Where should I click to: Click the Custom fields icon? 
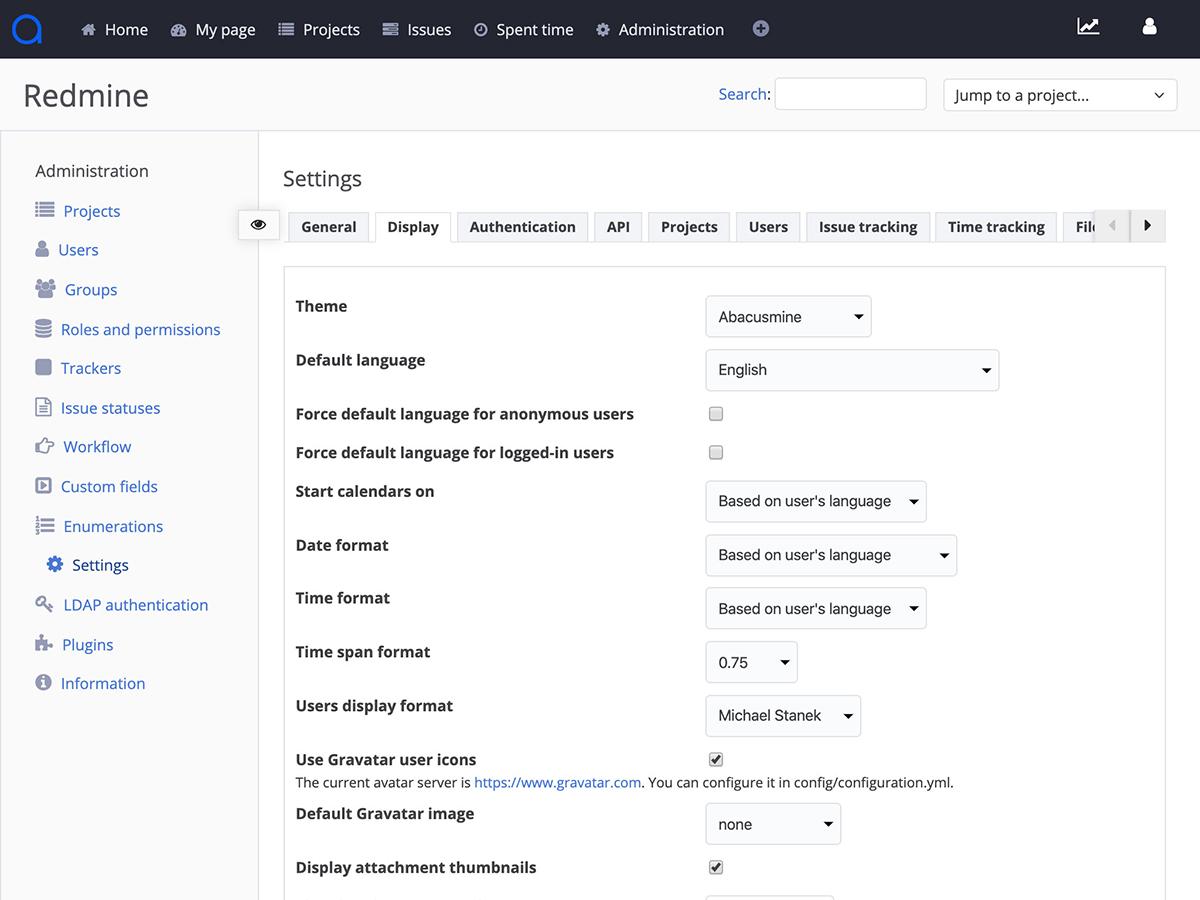tap(43, 486)
